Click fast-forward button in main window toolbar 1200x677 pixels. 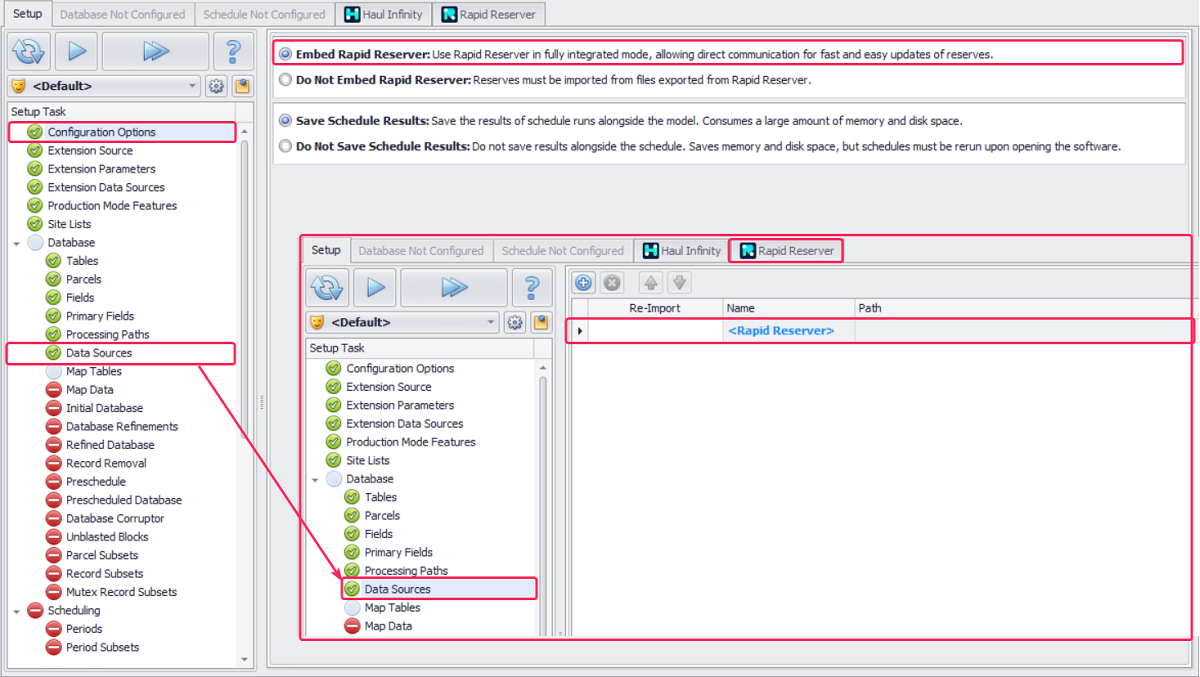pos(155,51)
